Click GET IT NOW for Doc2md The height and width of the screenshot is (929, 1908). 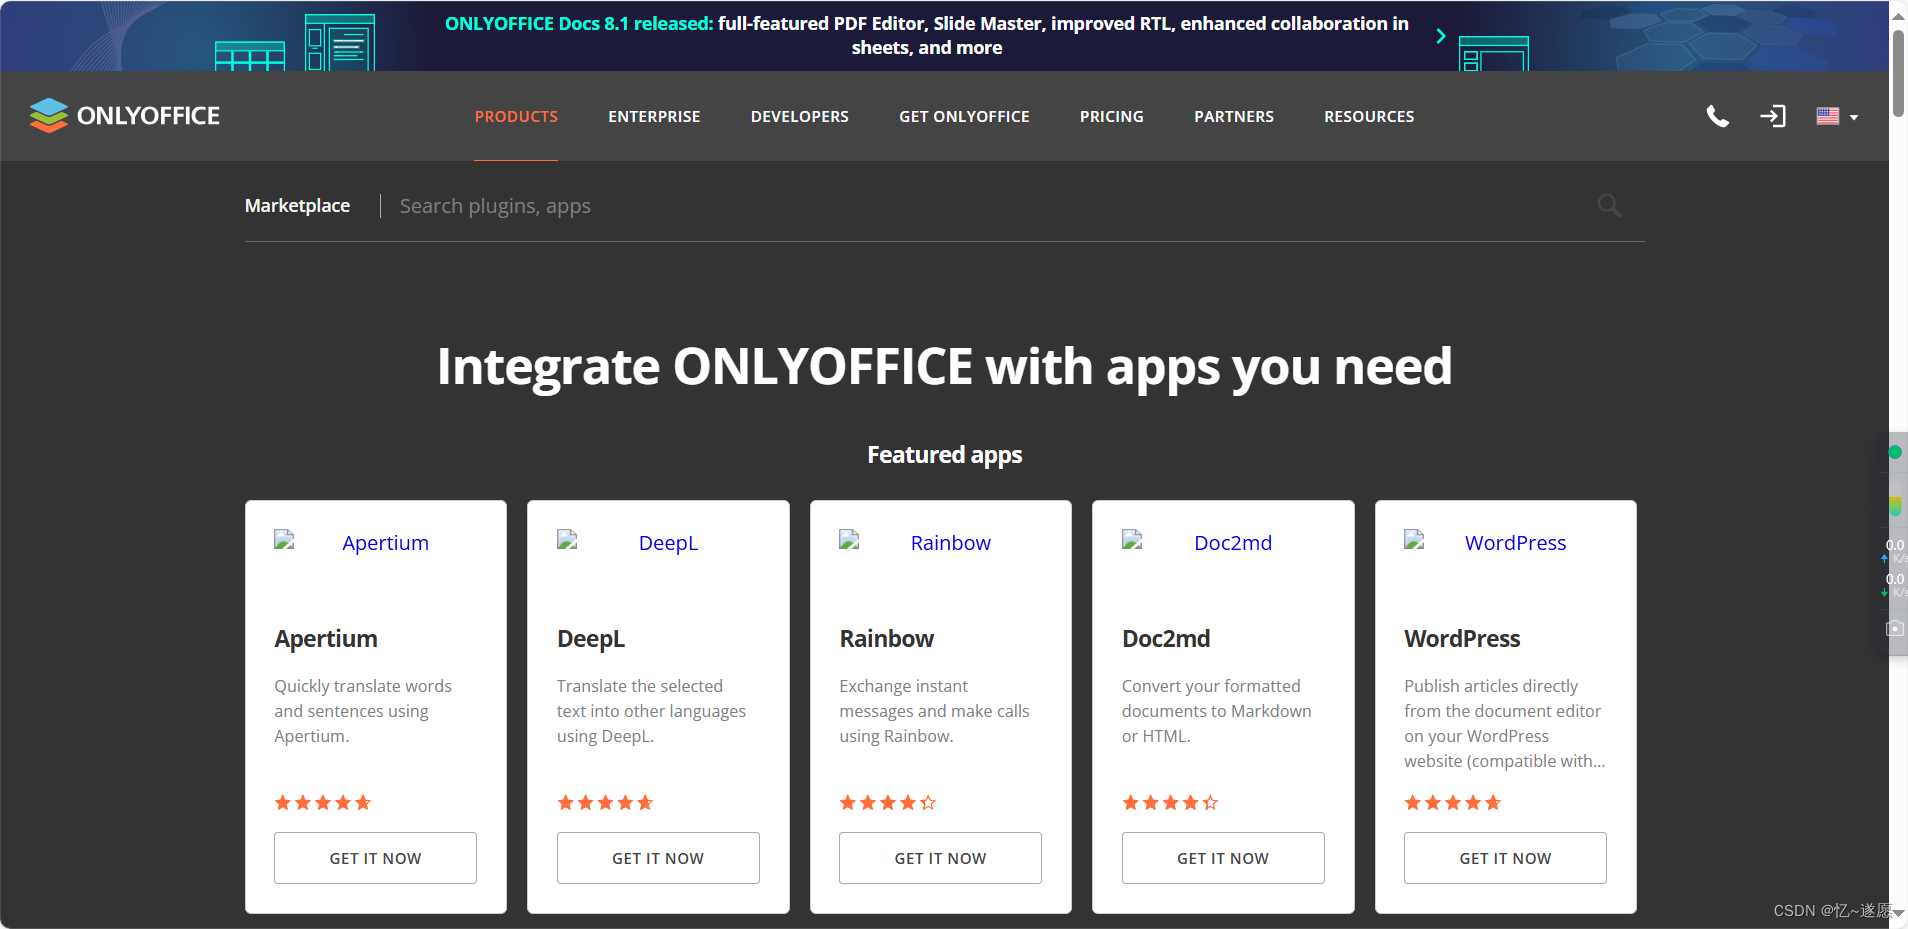[1223, 858]
